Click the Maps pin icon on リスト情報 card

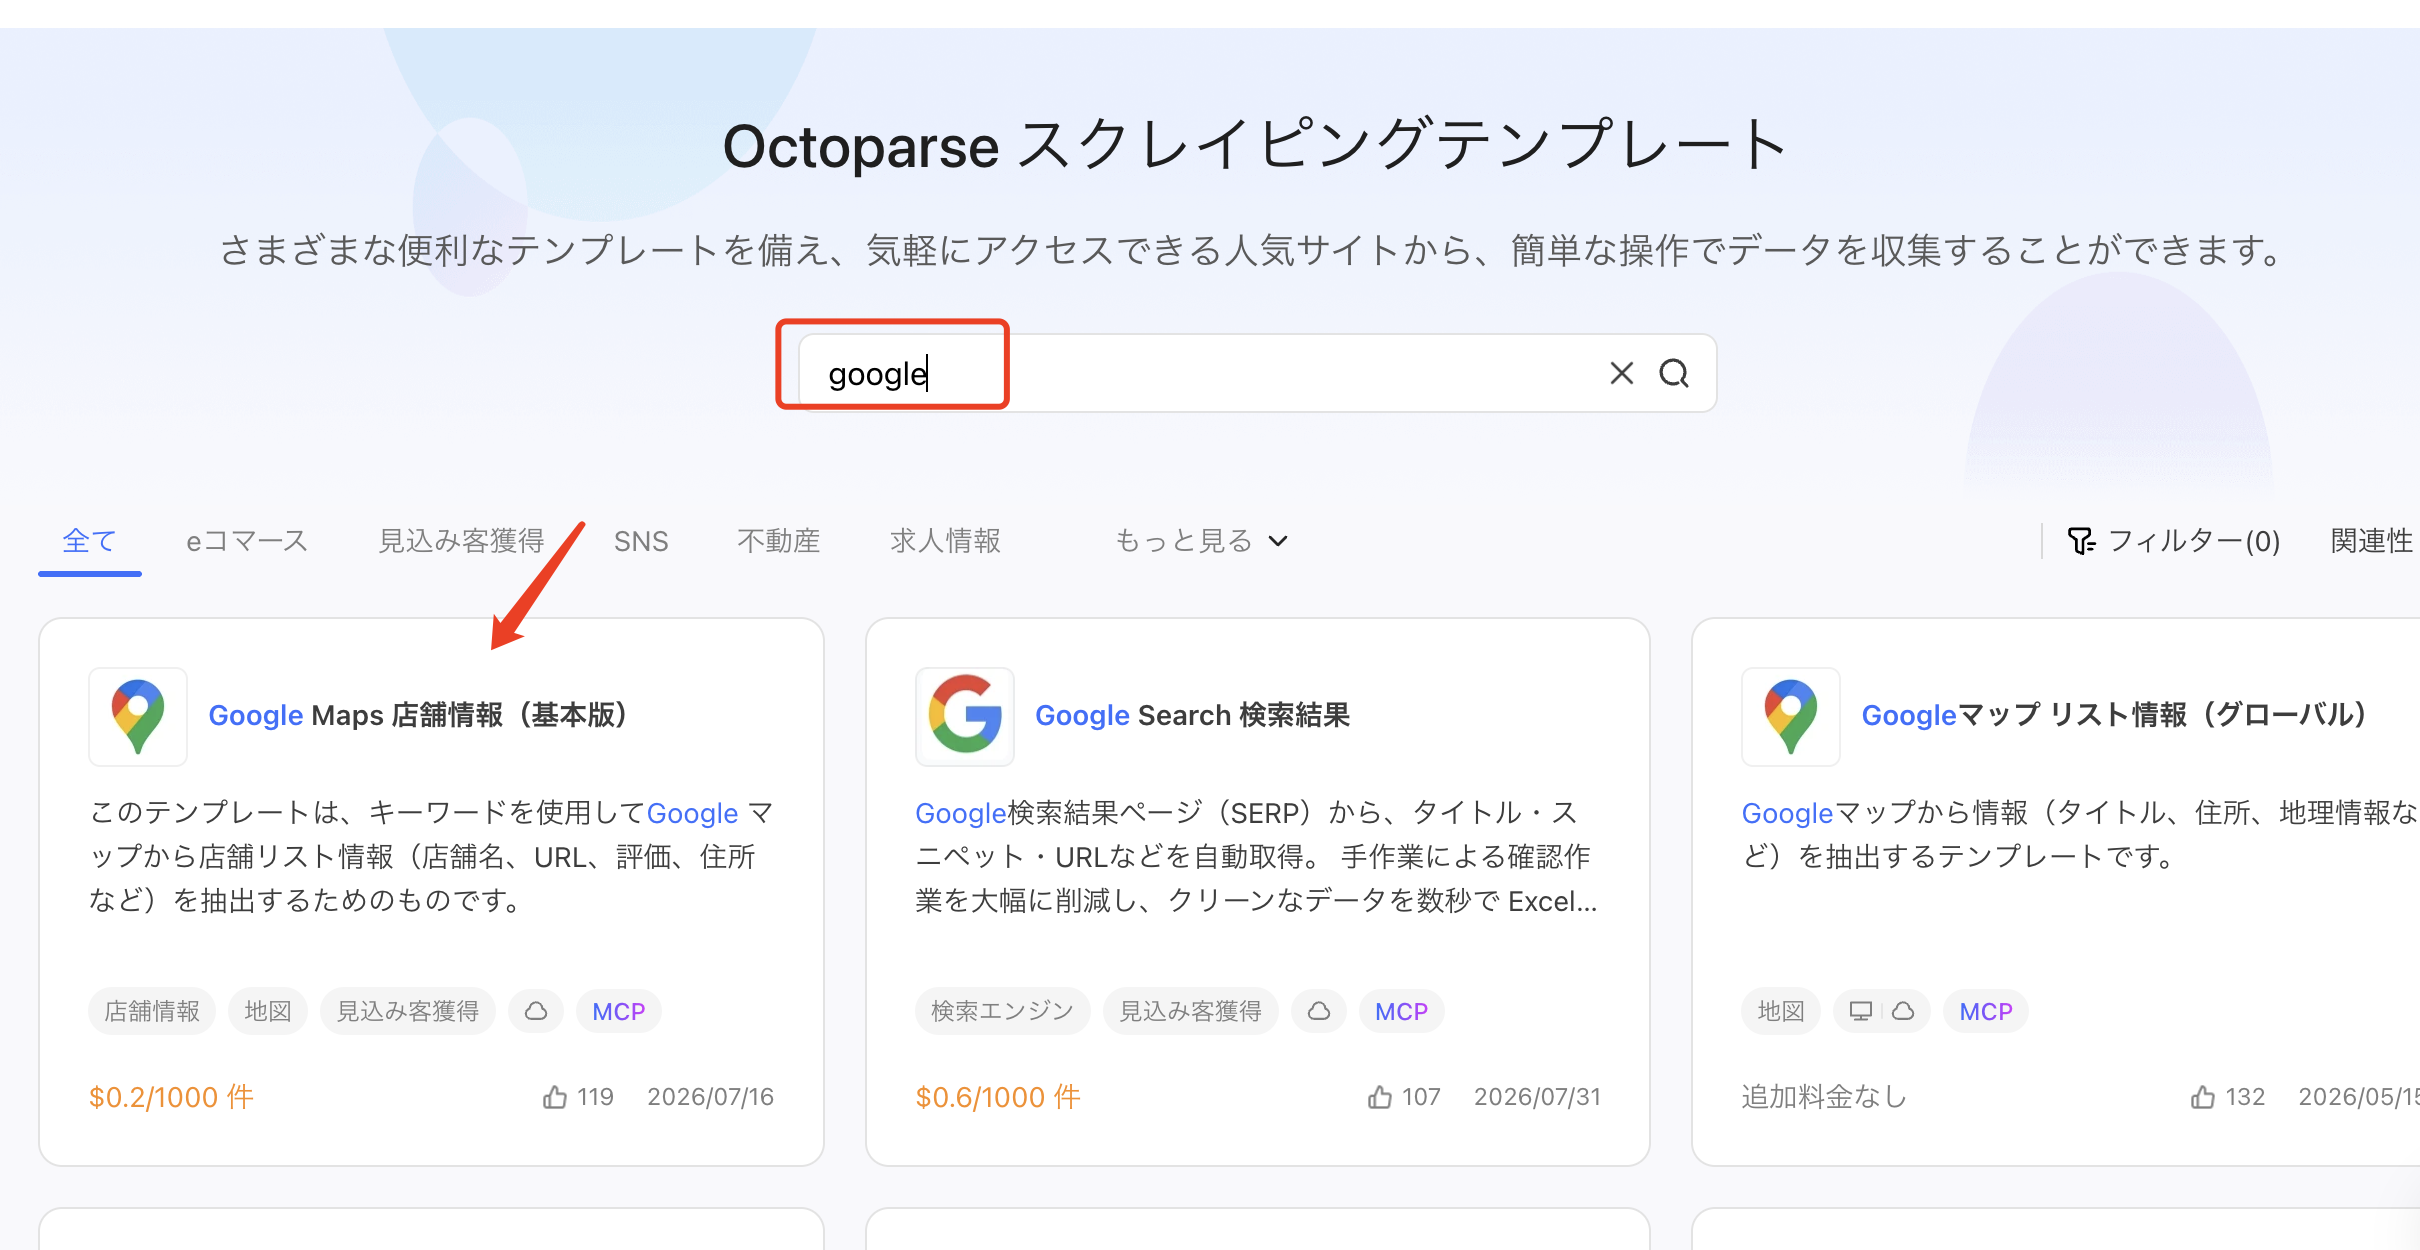click(1791, 717)
